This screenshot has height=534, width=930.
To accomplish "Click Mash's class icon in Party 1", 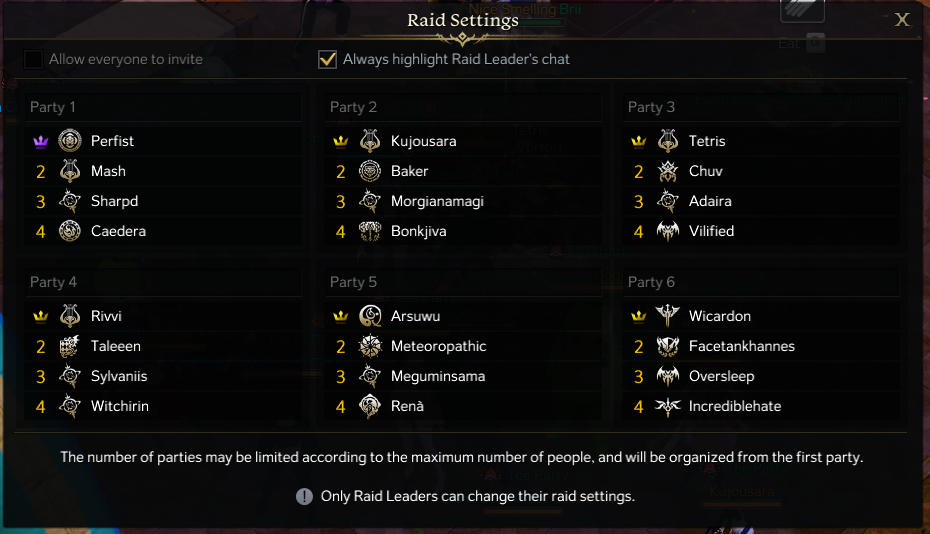I will (70, 171).
